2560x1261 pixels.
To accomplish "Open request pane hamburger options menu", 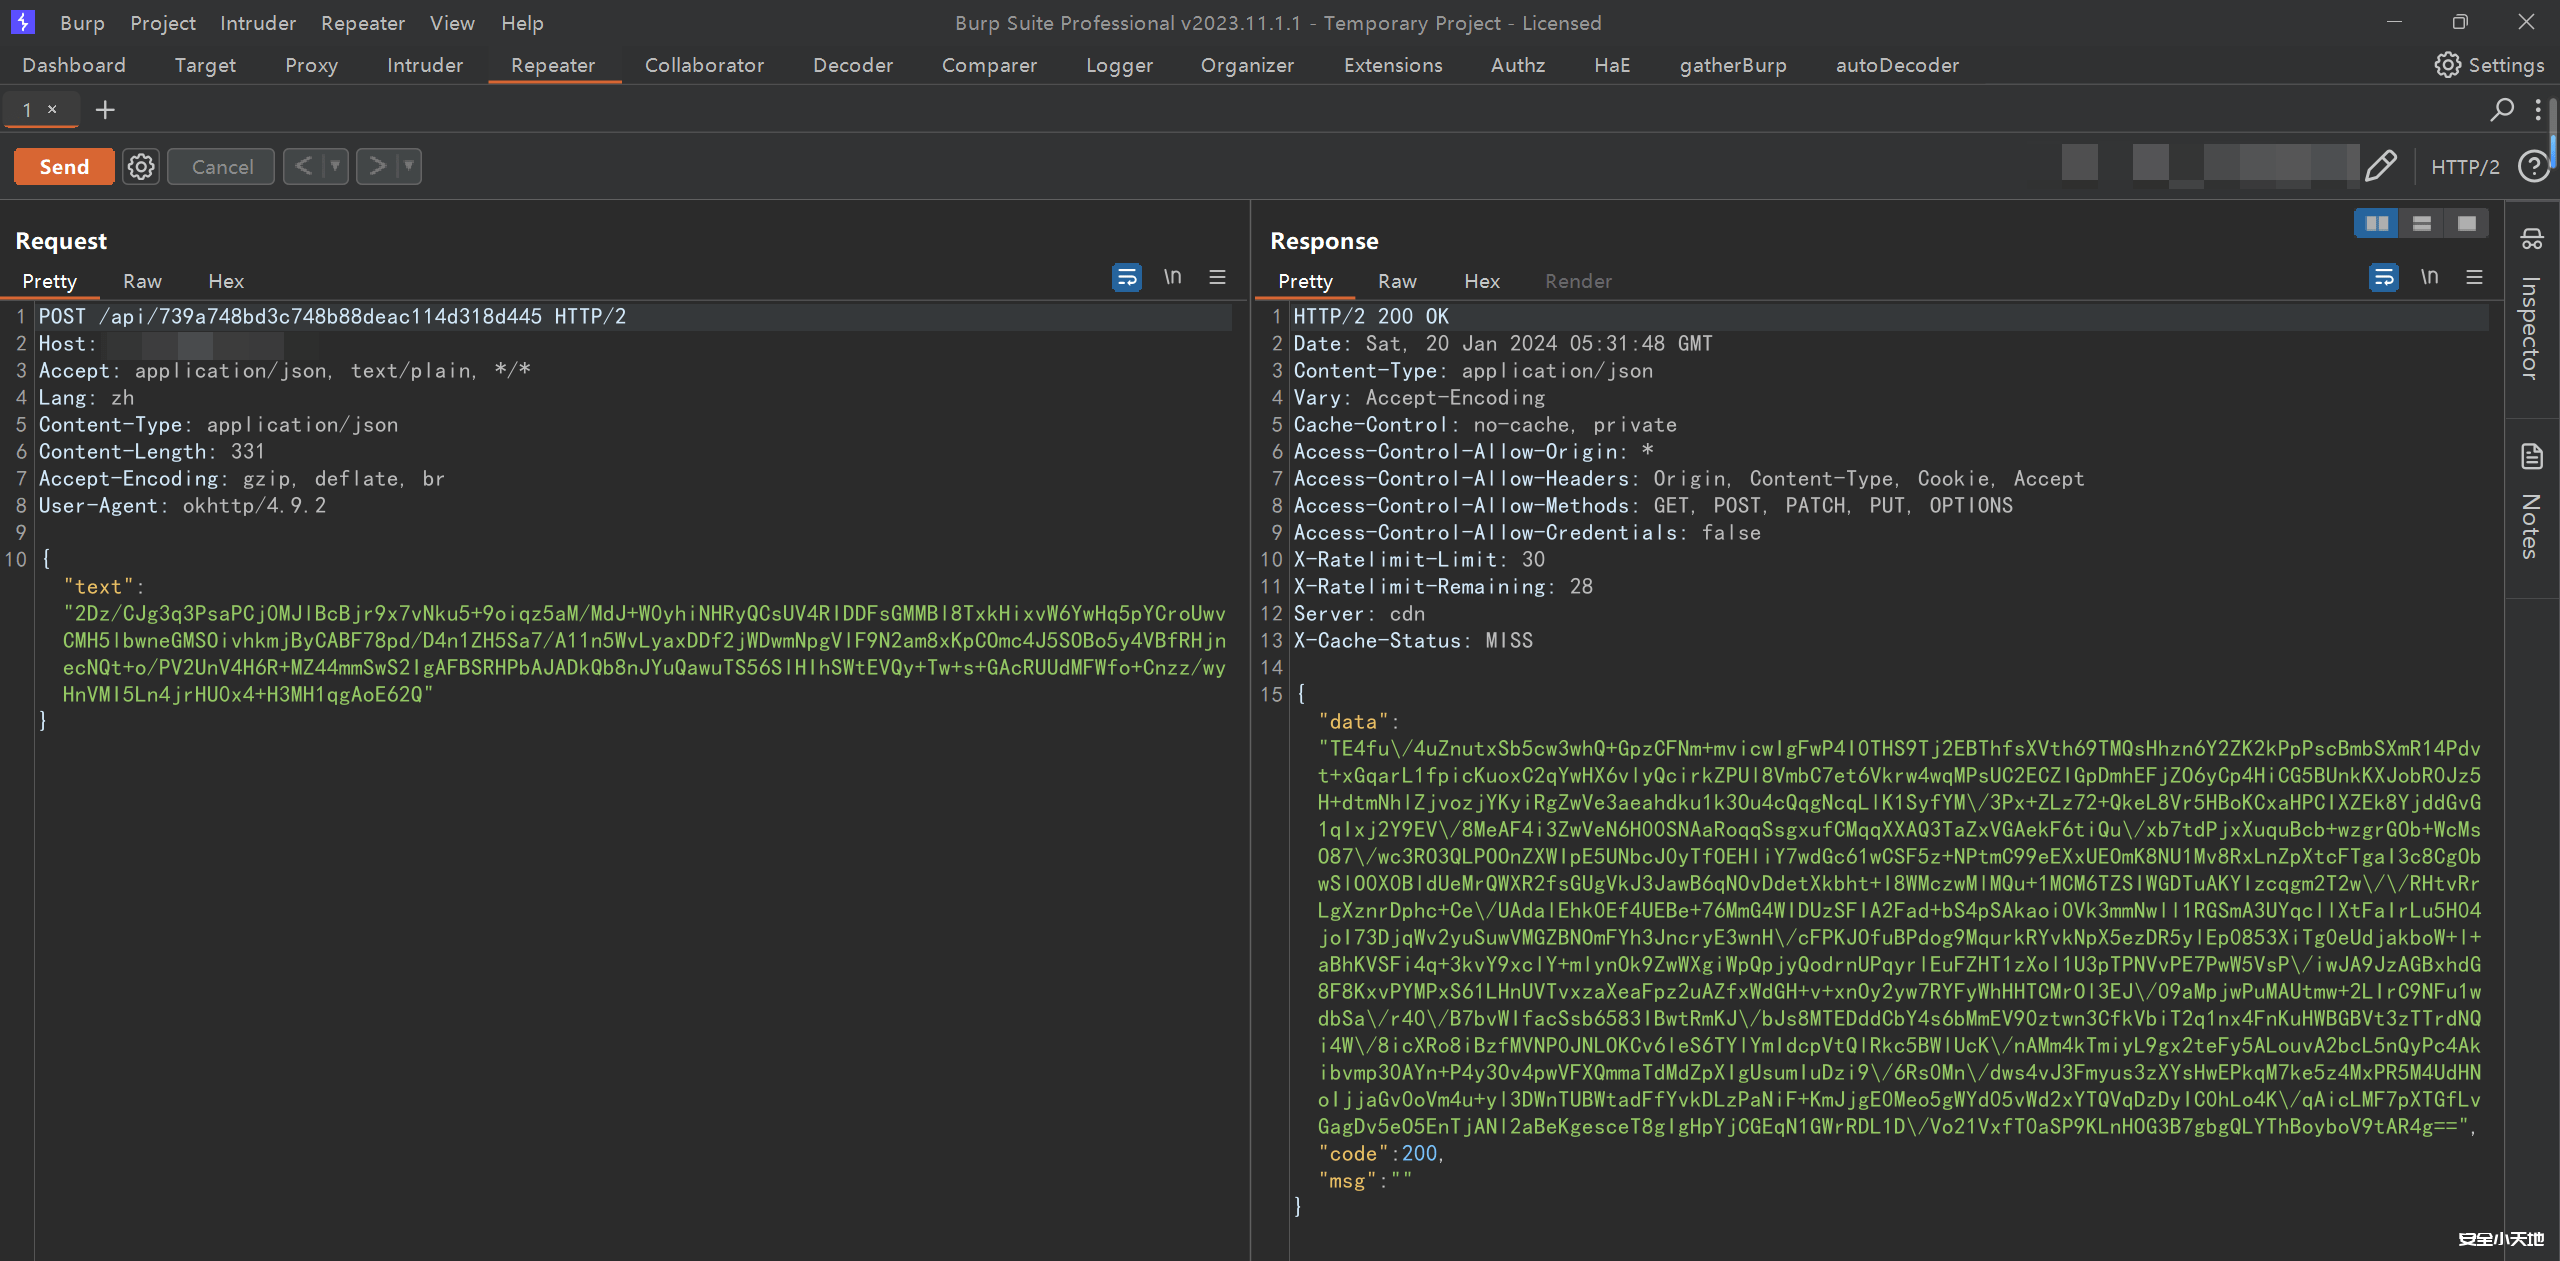I will tap(1217, 277).
